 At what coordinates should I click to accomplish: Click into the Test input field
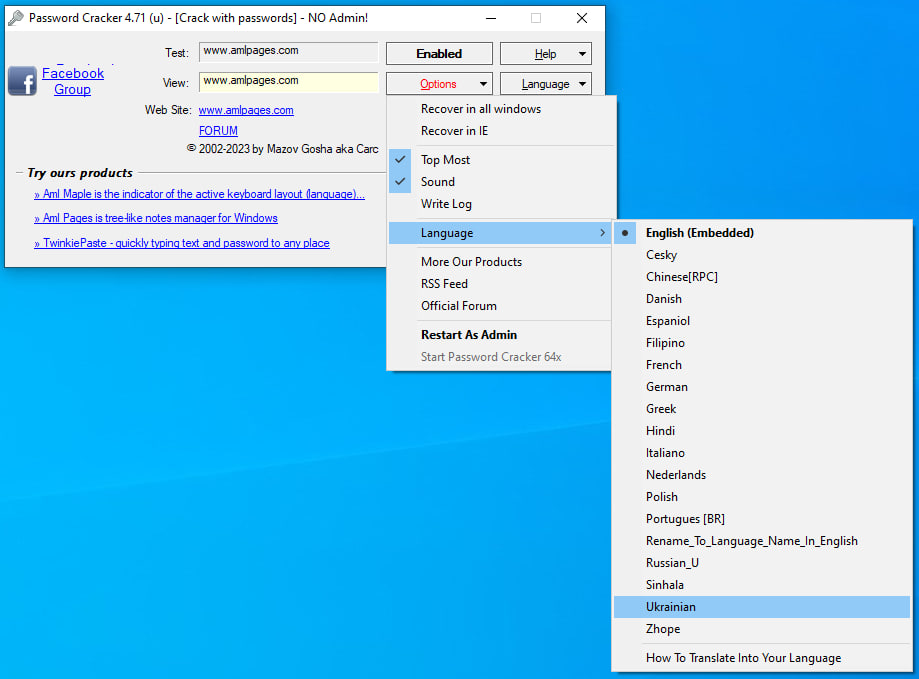coord(289,52)
